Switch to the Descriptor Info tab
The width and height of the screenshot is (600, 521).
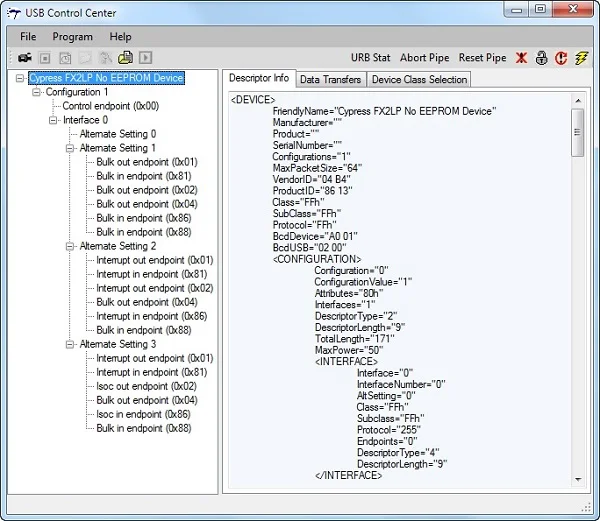click(x=259, y=78)
